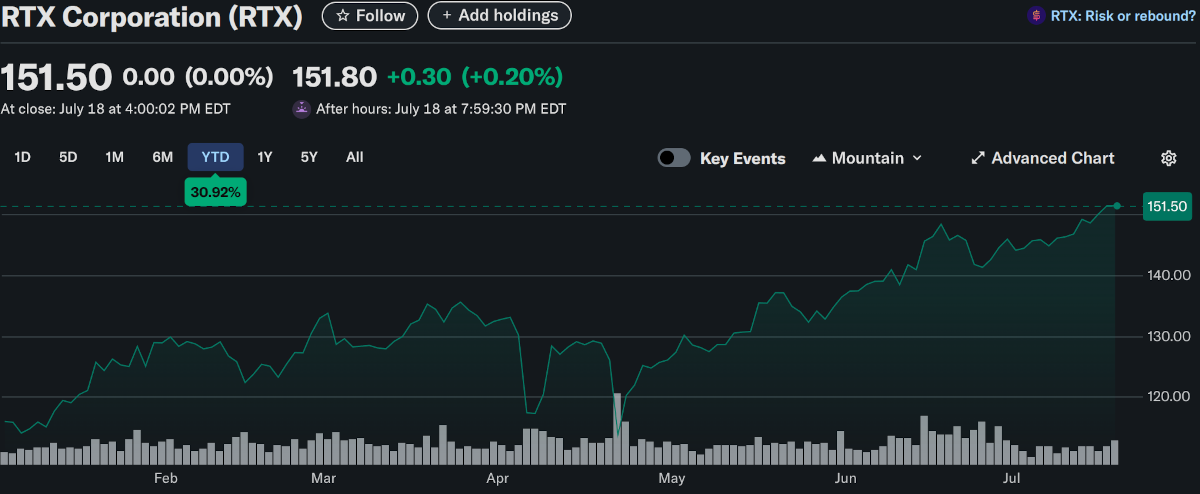
Task: Click the After hours July 18 timestamp
Action: pyautogui.click(x=441, y=108)
